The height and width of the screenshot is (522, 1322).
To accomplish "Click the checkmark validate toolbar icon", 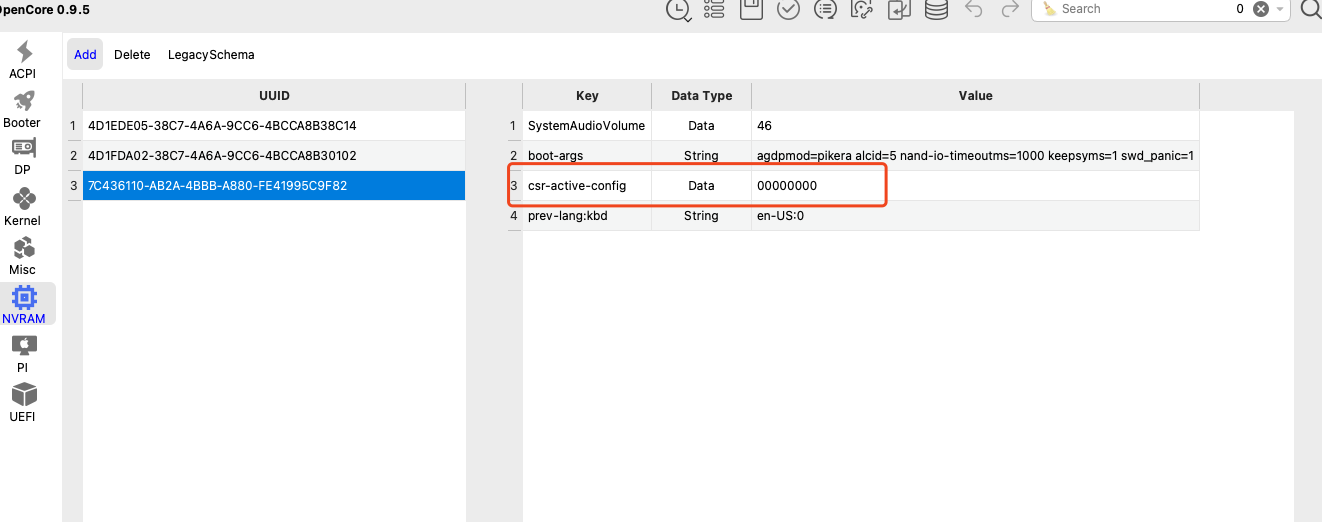I will (788, 9).
